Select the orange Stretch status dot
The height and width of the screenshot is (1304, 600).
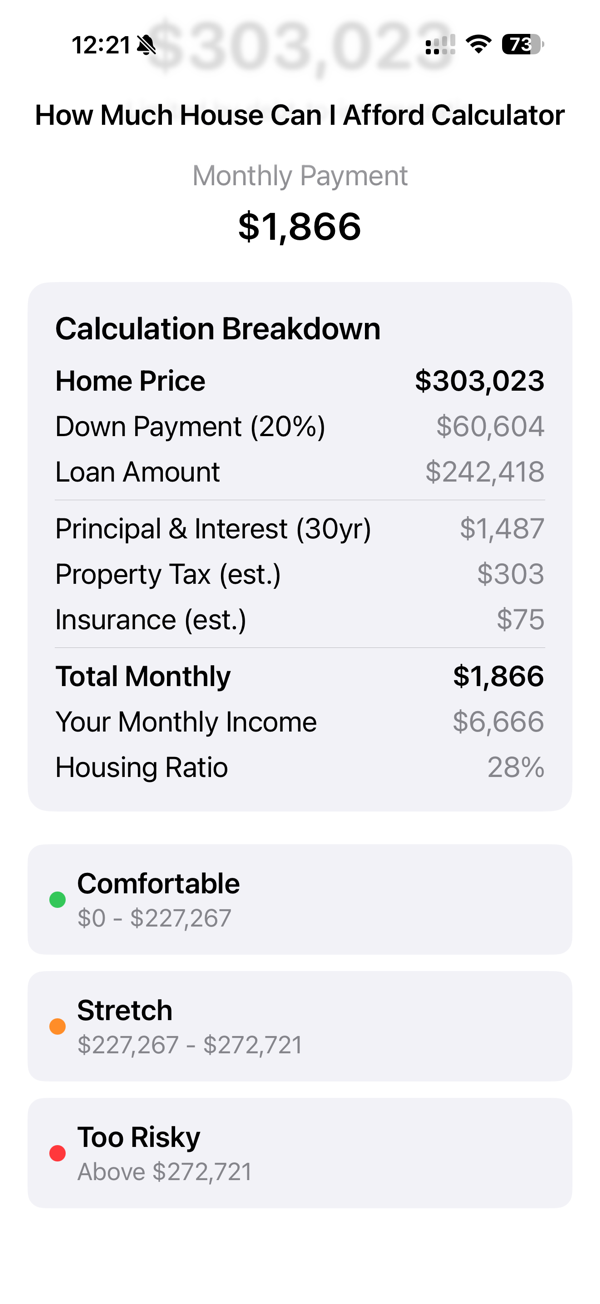tap(57, 1026)
